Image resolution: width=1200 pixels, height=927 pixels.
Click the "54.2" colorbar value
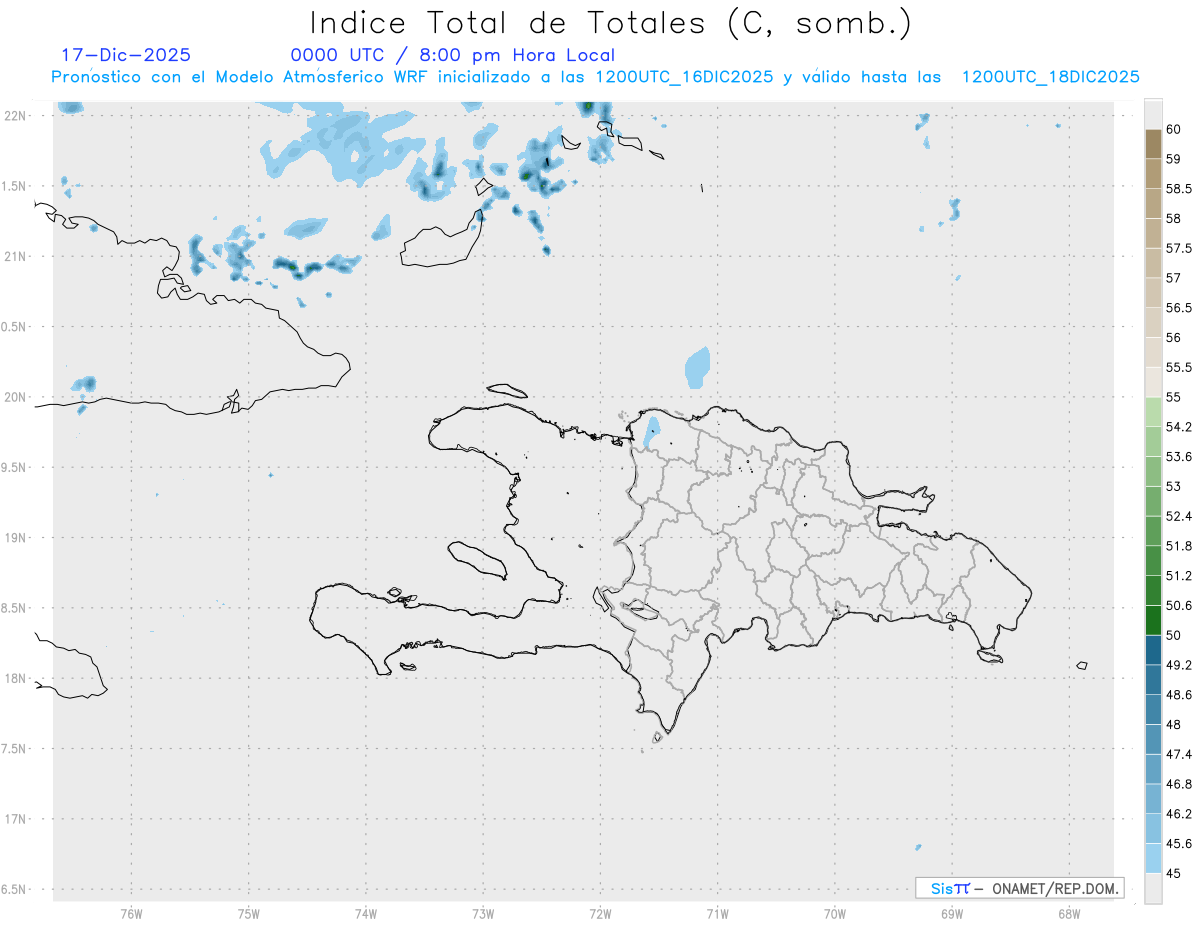[x=1178, y=427]
